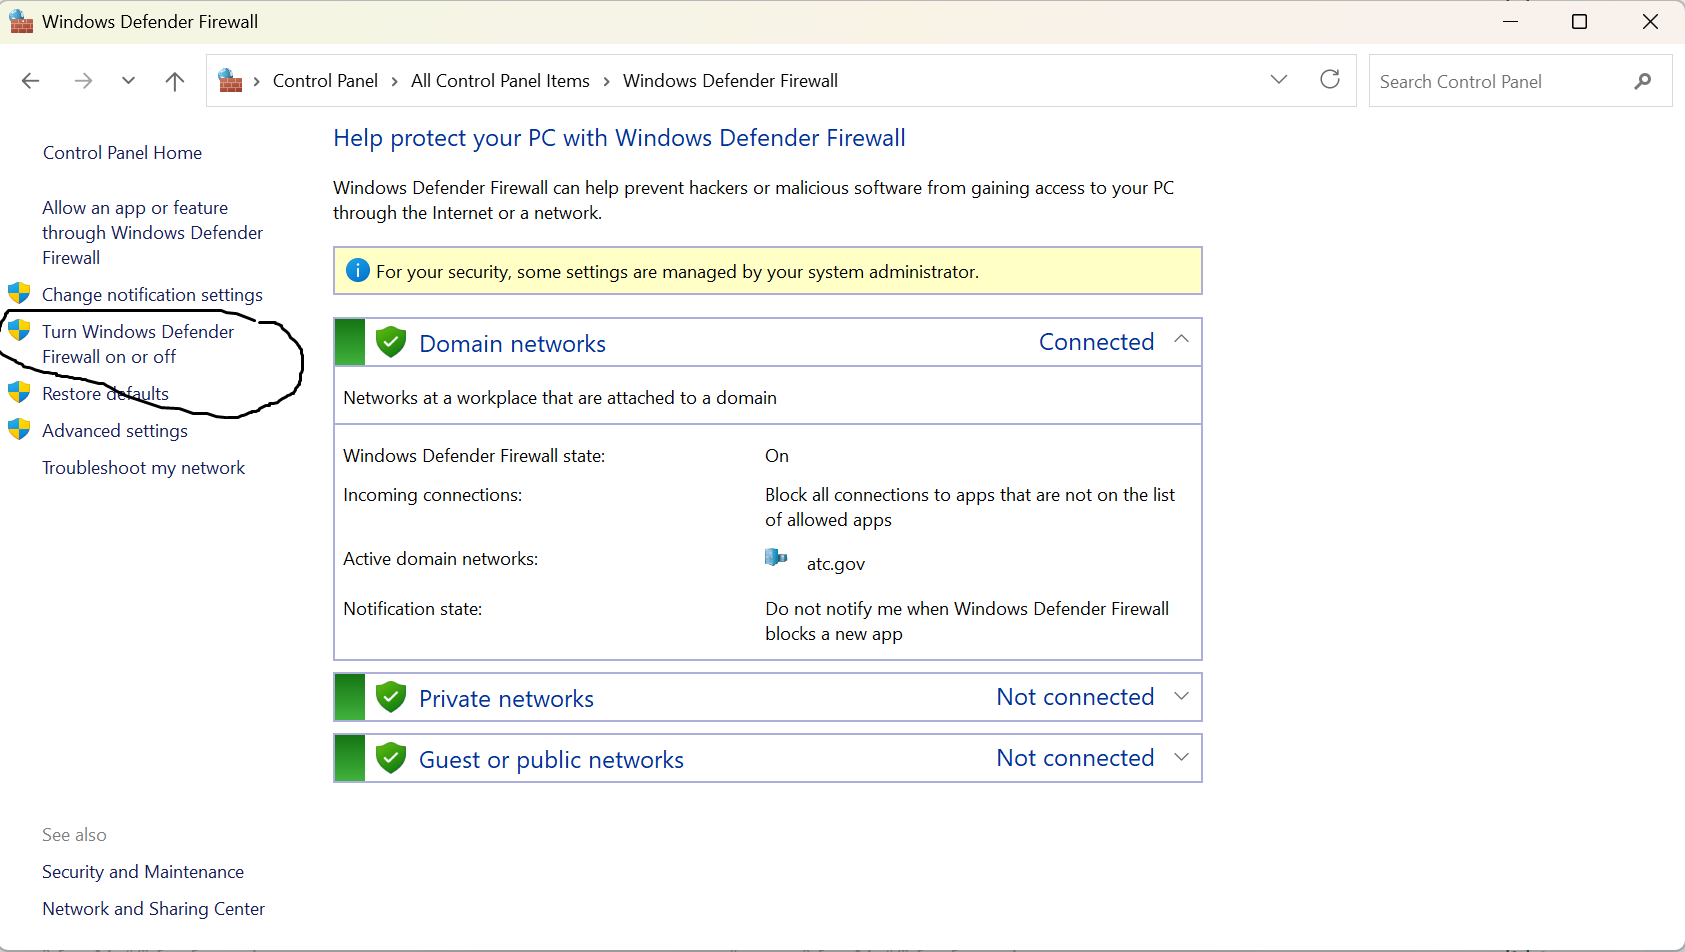Click green shield icon for Private networks
This screenshot has width=1685, height=952.
[x=391, y=697]
